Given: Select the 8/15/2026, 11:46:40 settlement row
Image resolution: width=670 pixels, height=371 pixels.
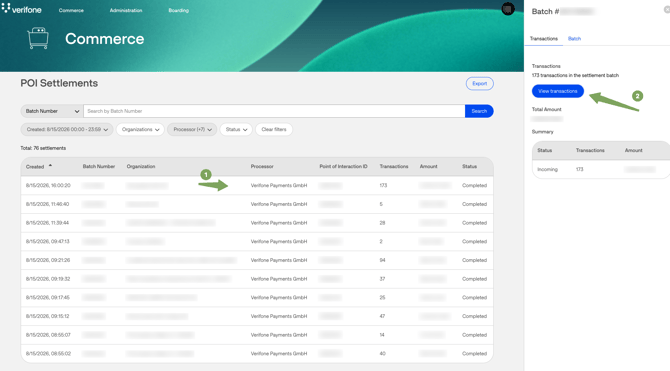Looking at the screenshot, I should 257,204.
